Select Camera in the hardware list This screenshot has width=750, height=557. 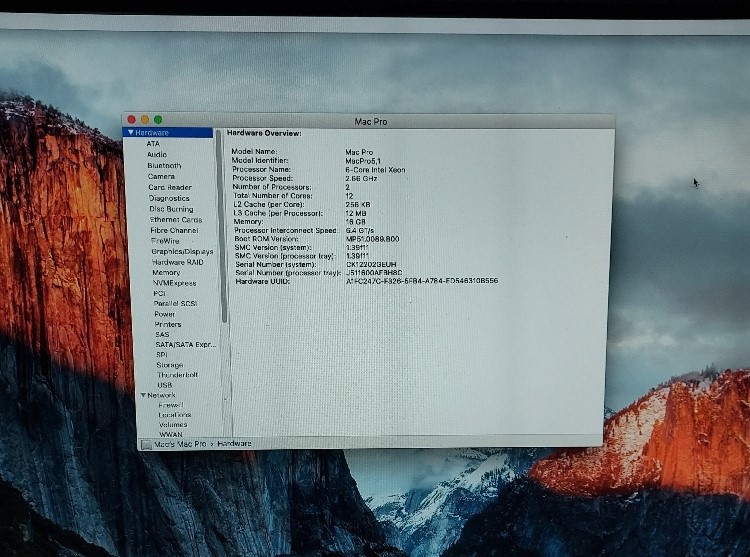click(161, 176)
